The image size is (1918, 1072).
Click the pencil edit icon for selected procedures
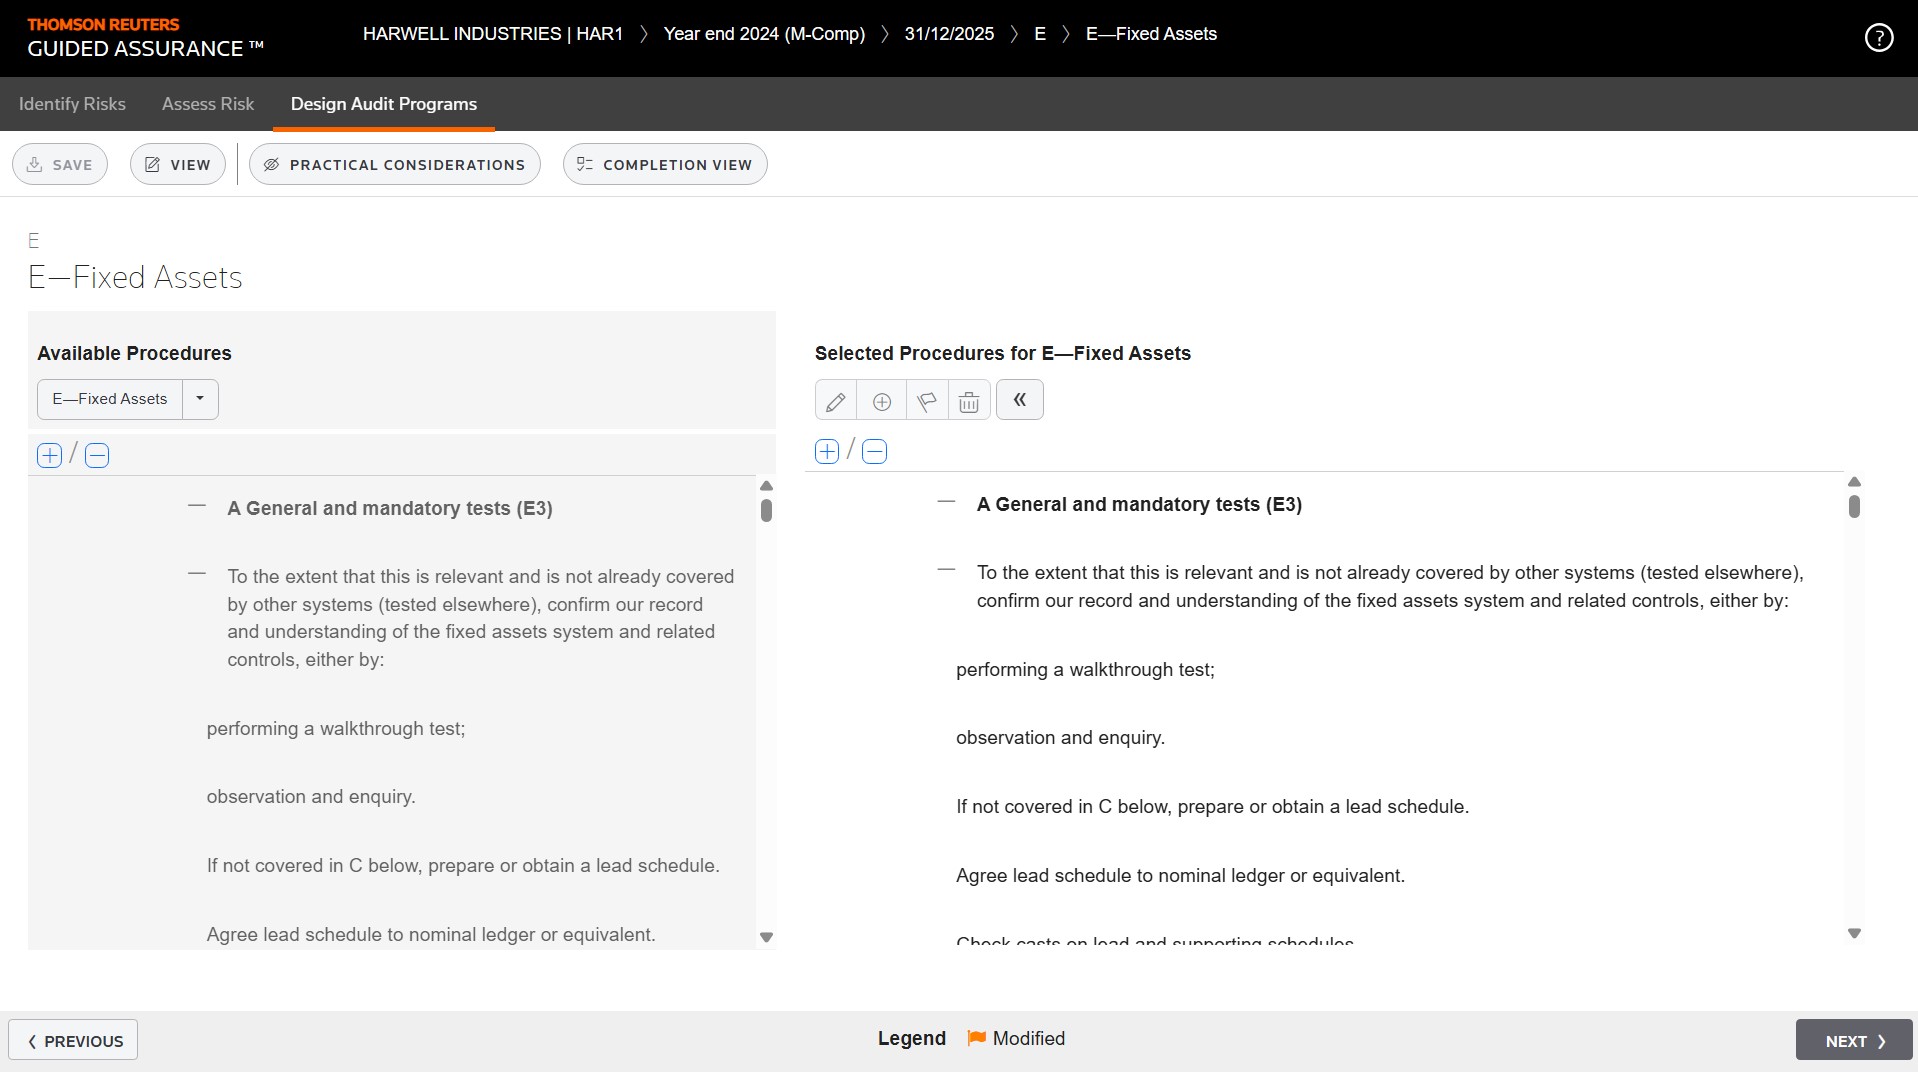835,401
